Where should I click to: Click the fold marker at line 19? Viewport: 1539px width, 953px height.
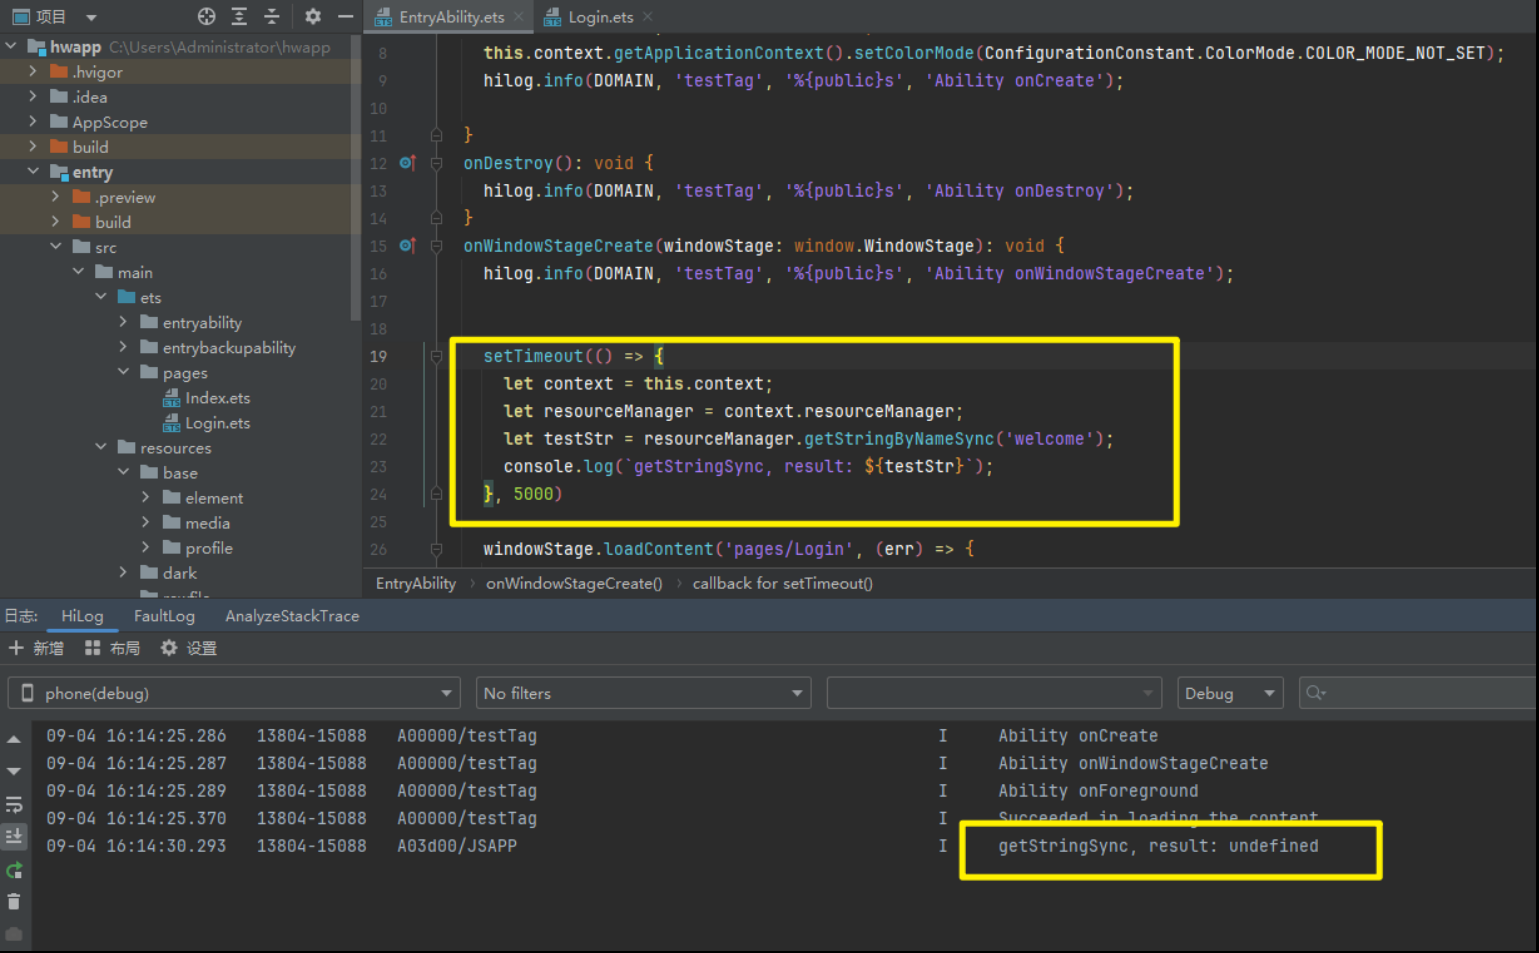click(x=436, y=356)
